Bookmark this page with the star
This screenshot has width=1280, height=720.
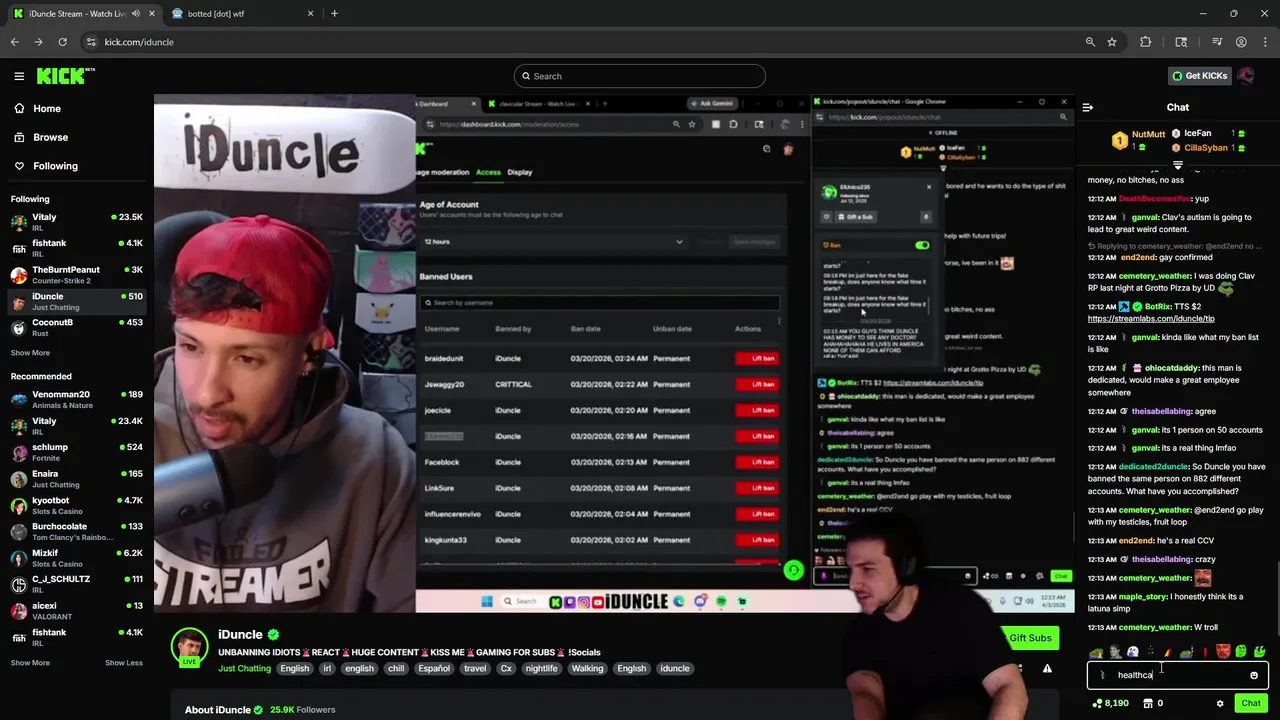click(1112, 42)
